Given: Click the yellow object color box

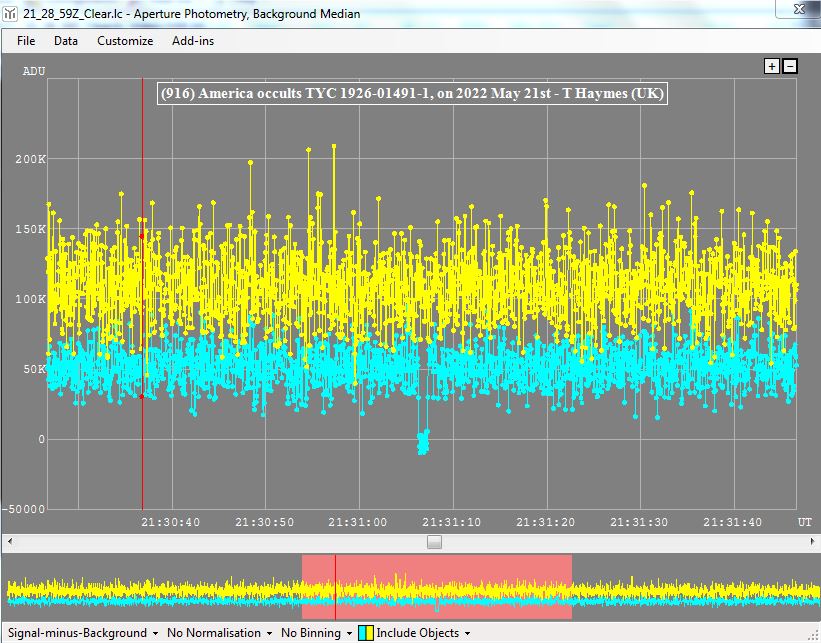Looking at the screenshot, I should pos(370,633).
